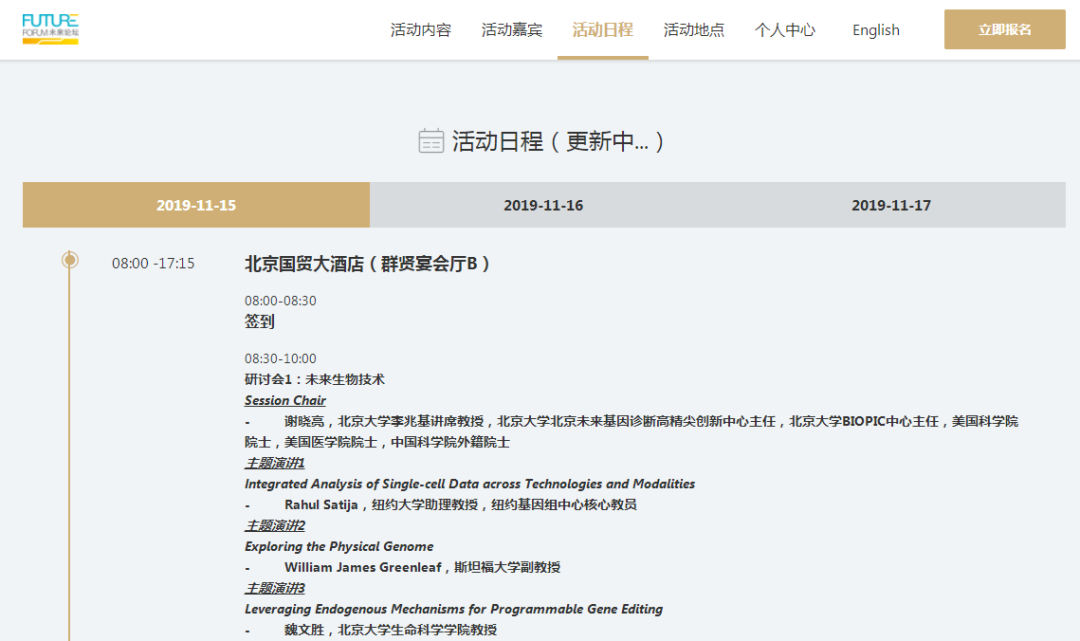1080x641 pixels.
Task: Open the 活动嘉宾 menu item
Action: pyautogui.click(x=512, y=30)
